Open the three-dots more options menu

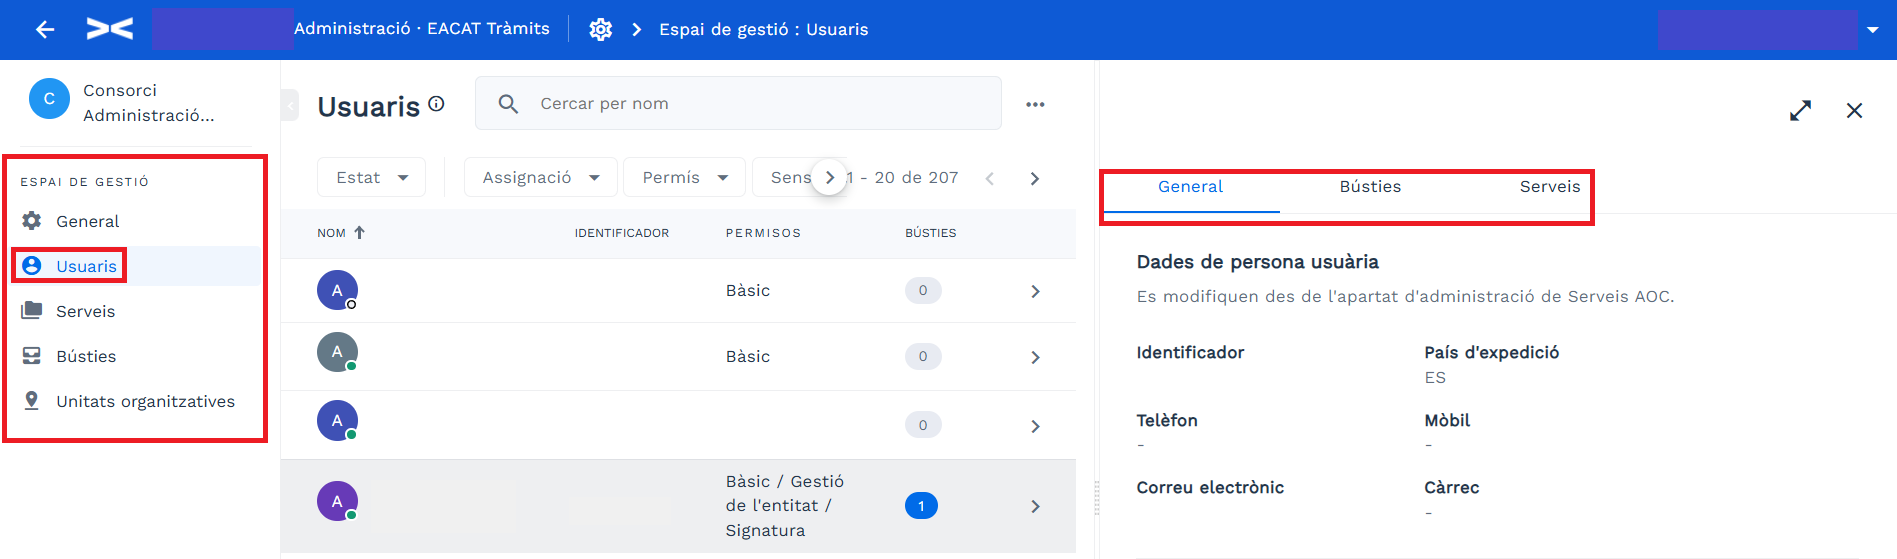pos(1035,104)
